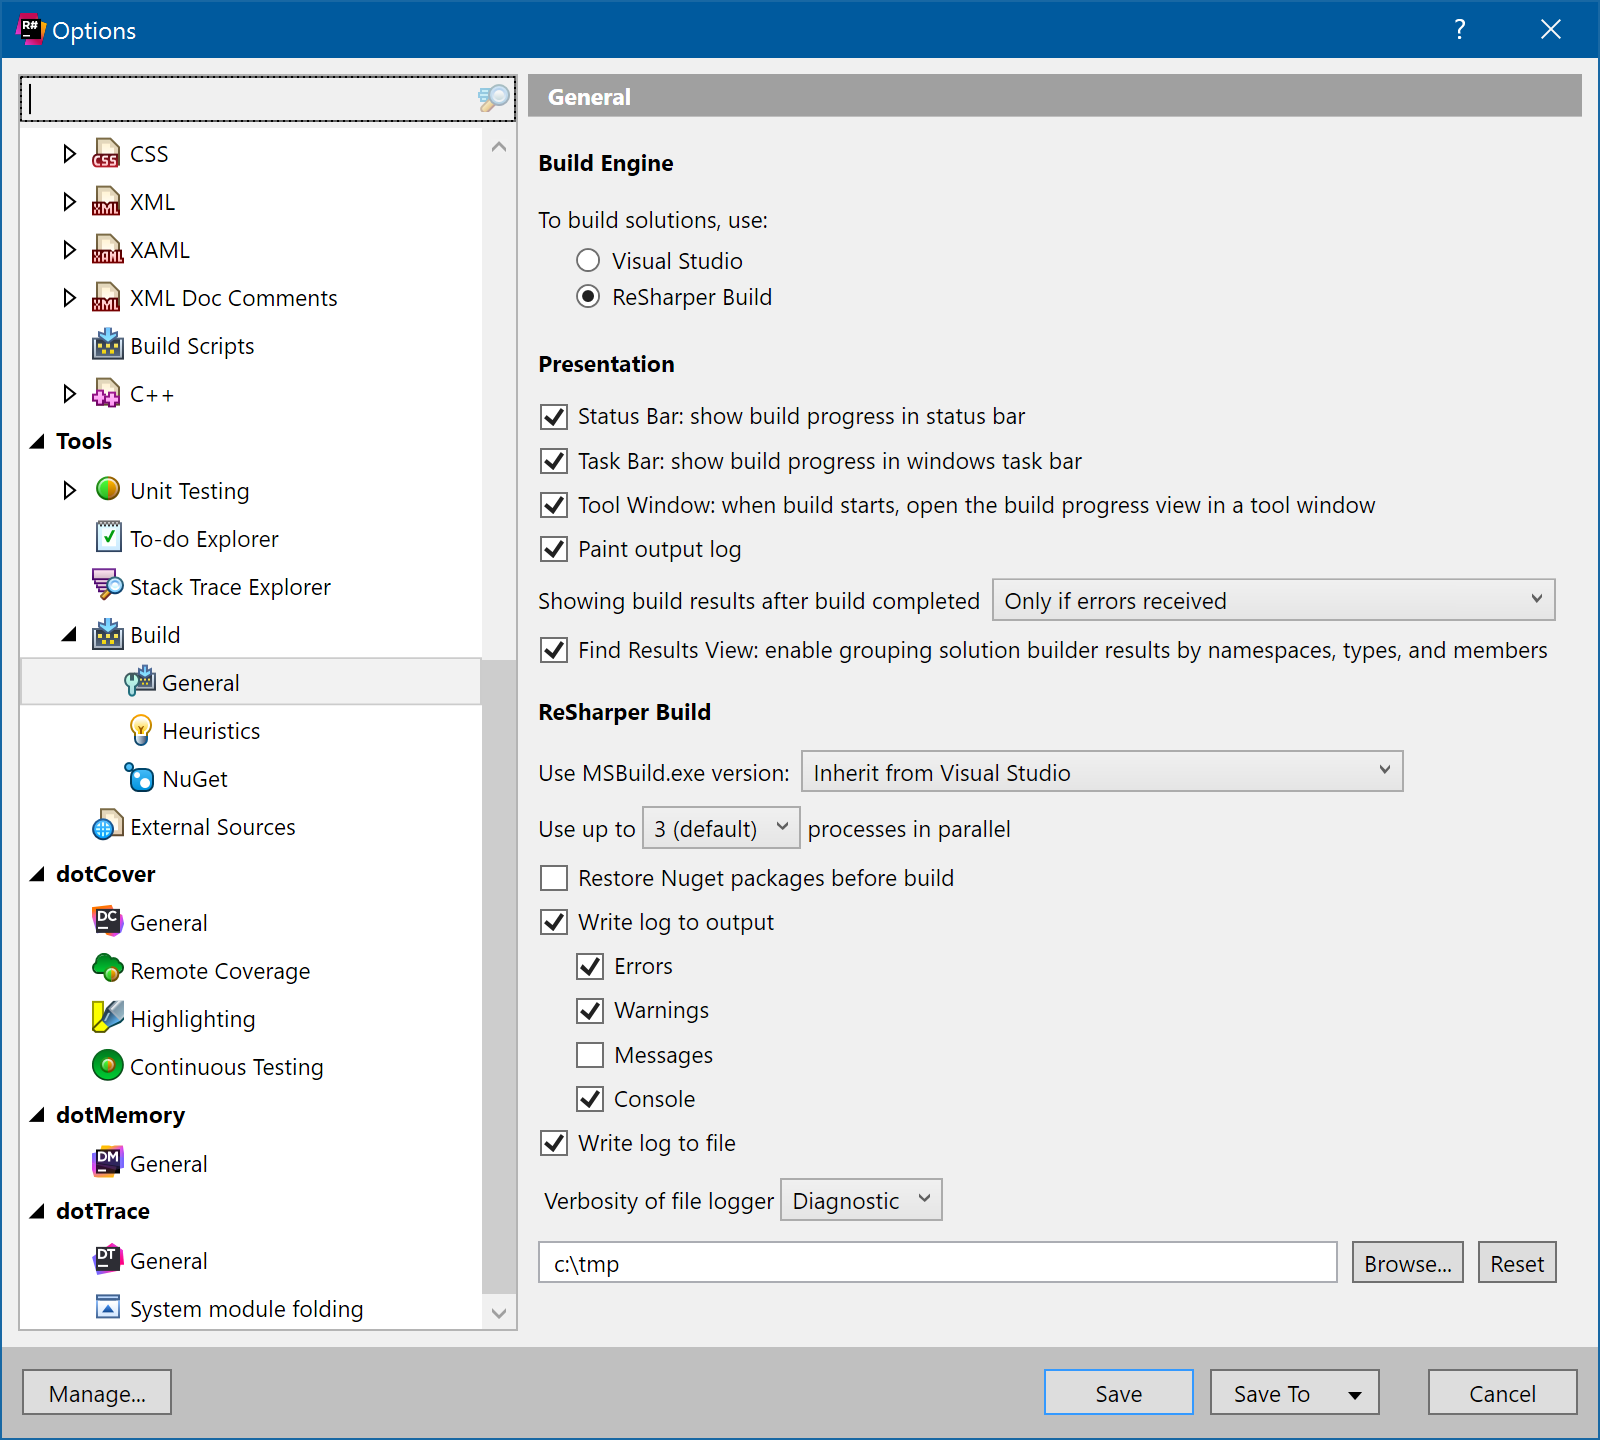Click the Unit Testing icon
The width and height of the screenshot is (1600, 1440).
pos(107,489)
